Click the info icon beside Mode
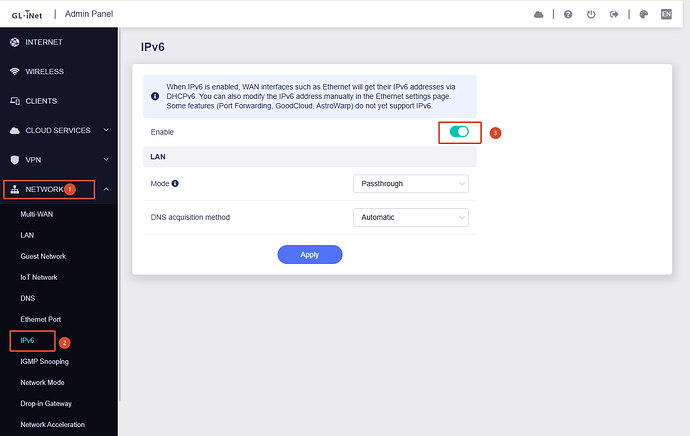690x436 pixels. click(175, 183)
